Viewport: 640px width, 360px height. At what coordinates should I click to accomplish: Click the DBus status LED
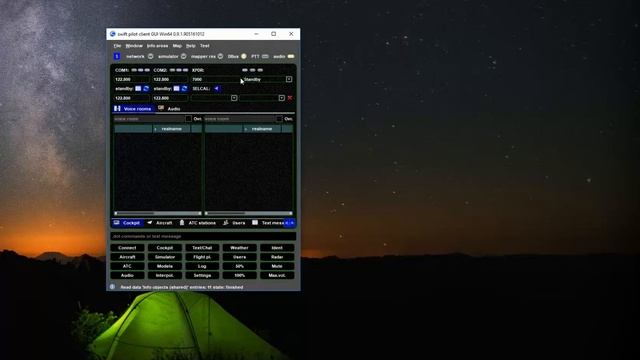click(244, 56)
